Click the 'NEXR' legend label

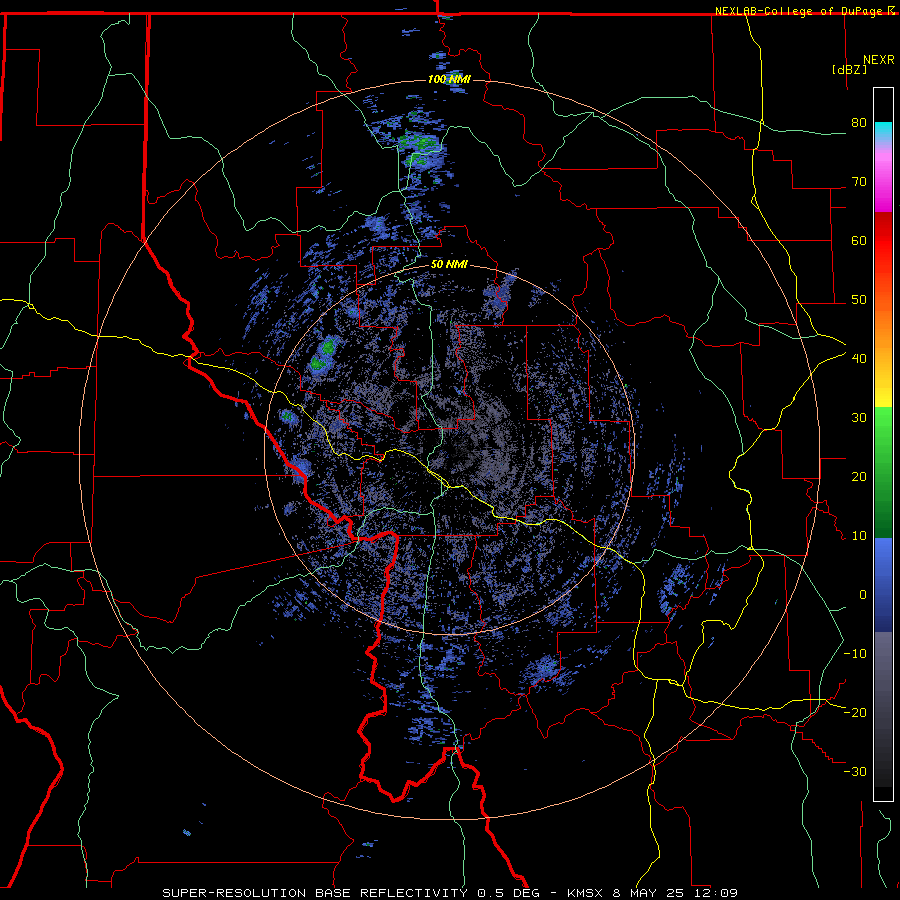[x=879, y=60]
